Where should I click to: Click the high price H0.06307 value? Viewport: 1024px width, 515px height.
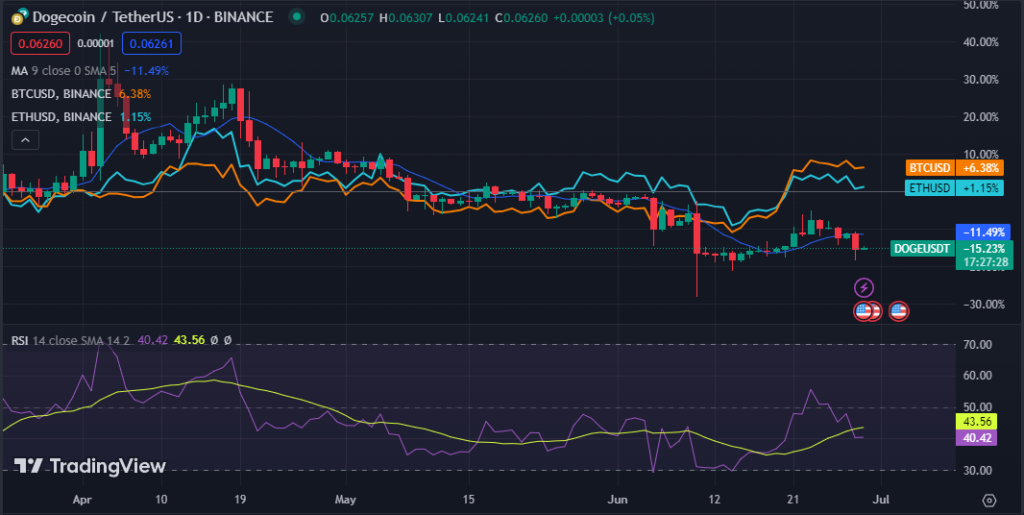[x=405, y=18]
